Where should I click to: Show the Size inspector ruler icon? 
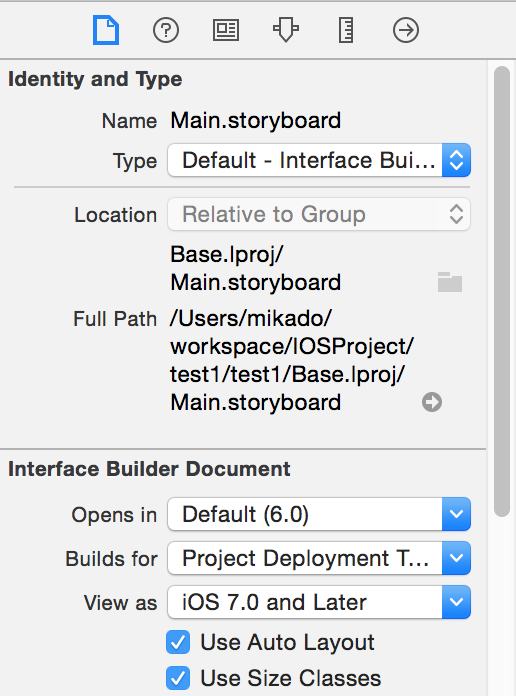[x=346, y=30]
